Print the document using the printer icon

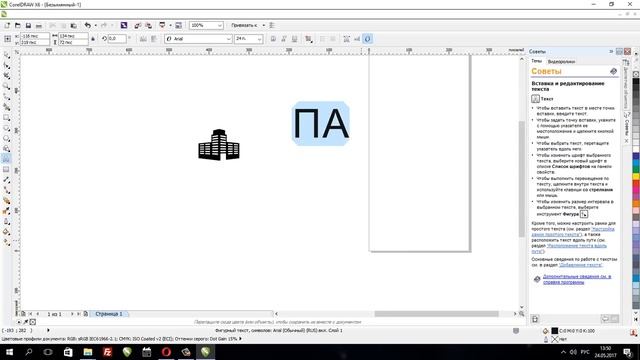[x=39, y=25]
